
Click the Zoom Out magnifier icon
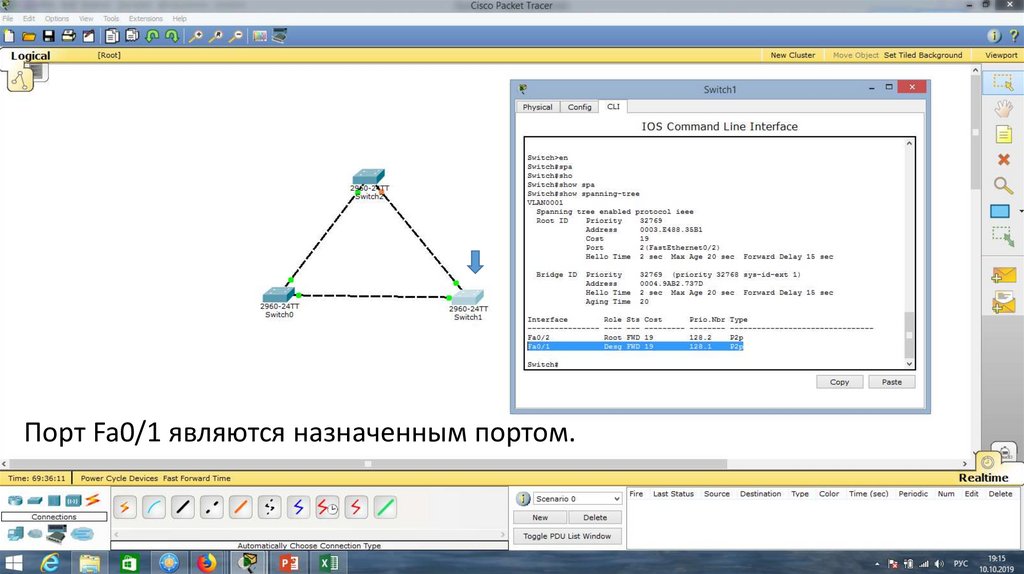tap(236, 36)
